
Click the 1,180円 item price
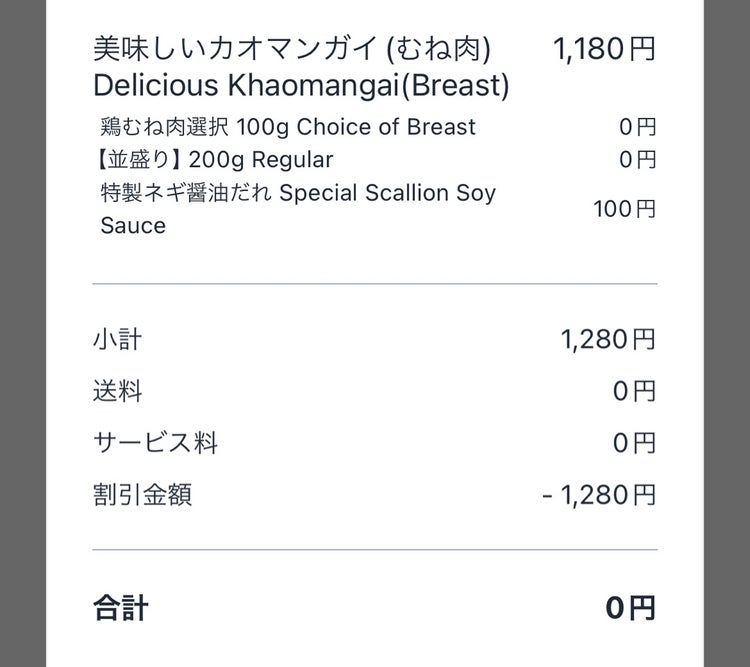604,49
